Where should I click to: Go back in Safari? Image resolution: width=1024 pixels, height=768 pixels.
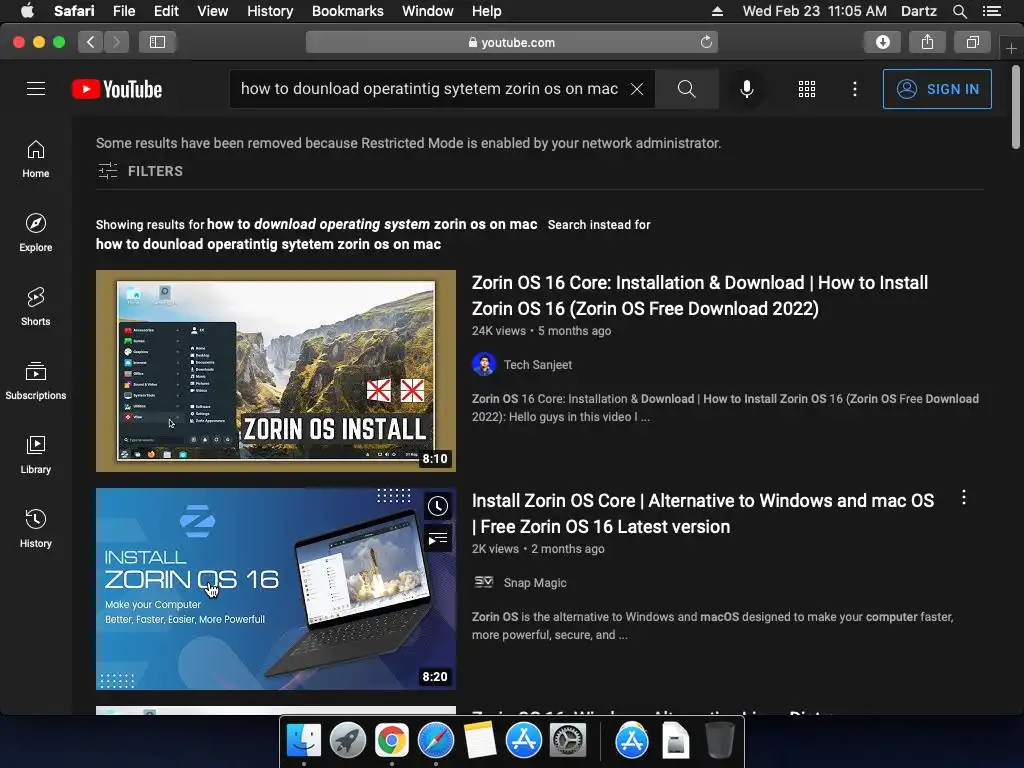tap(91, 42)
